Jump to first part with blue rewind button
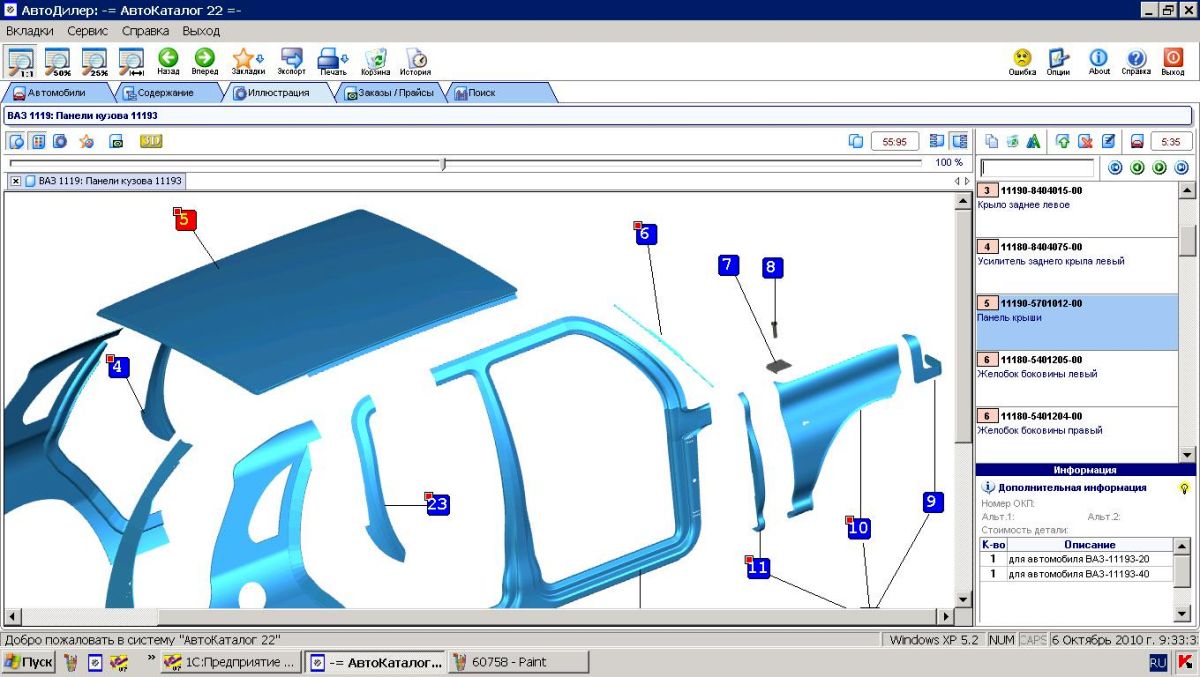Screen dimensions: 1200x677 1115,168
